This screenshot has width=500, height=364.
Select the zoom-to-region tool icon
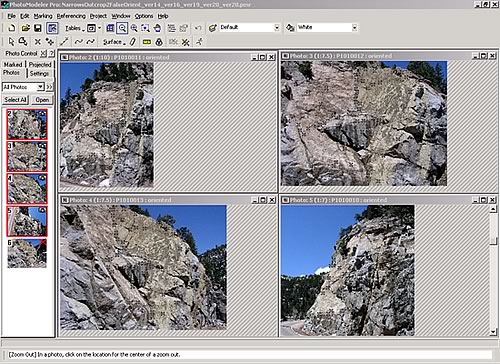coord(145,28)
